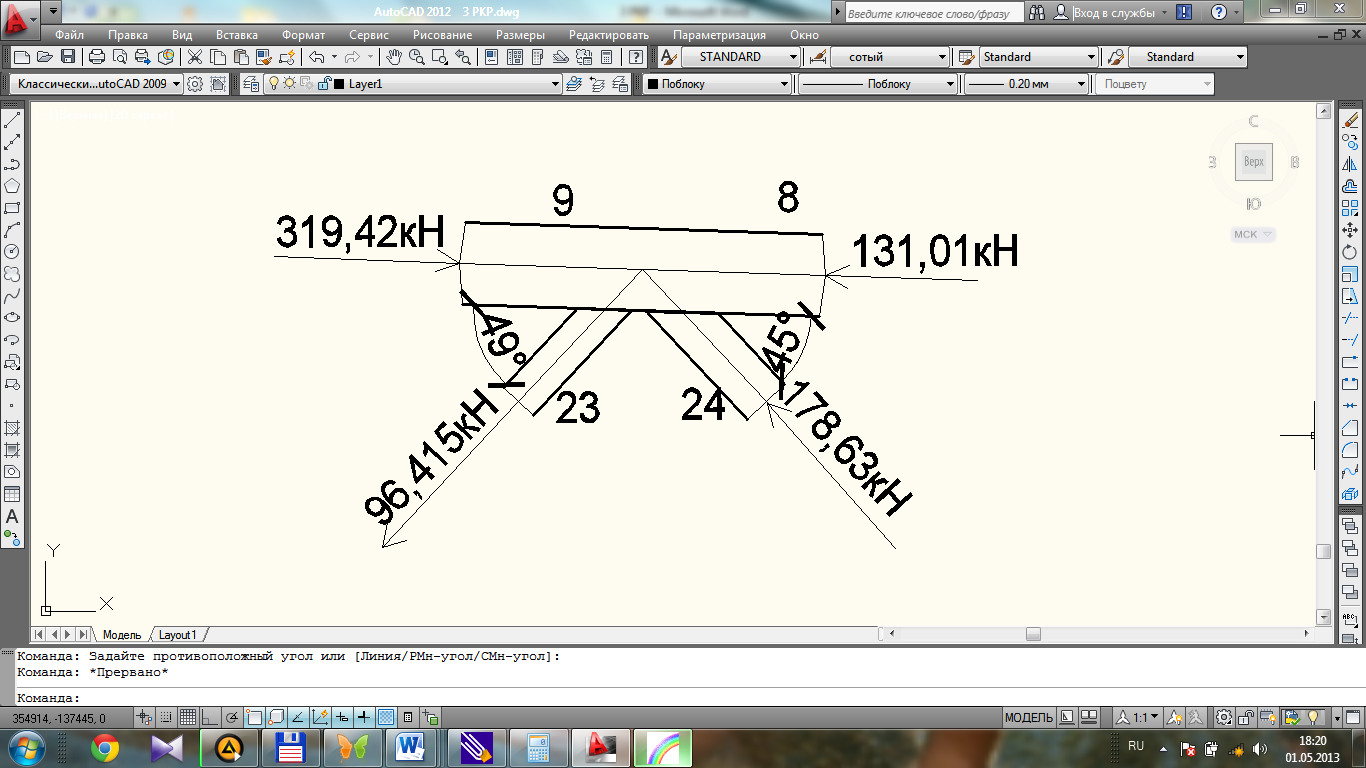Click the Plot printer icon
Viewport: 1366px width, 768px height.
point(97,57)
